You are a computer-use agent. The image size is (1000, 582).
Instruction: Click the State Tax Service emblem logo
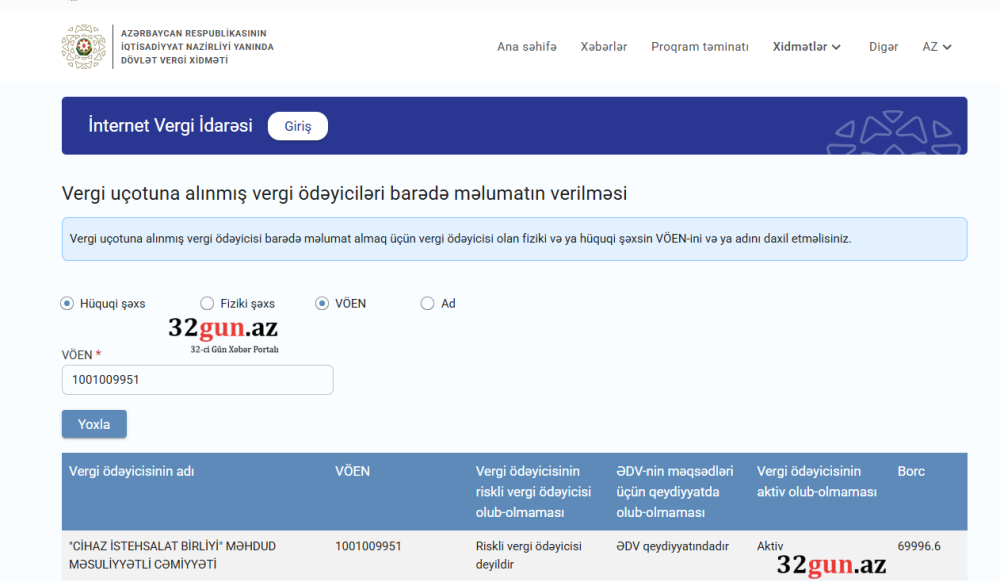click(84, 45)
